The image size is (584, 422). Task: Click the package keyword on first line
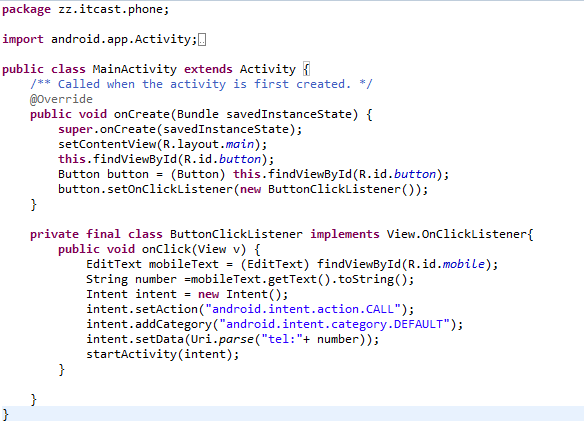(26, 10)
